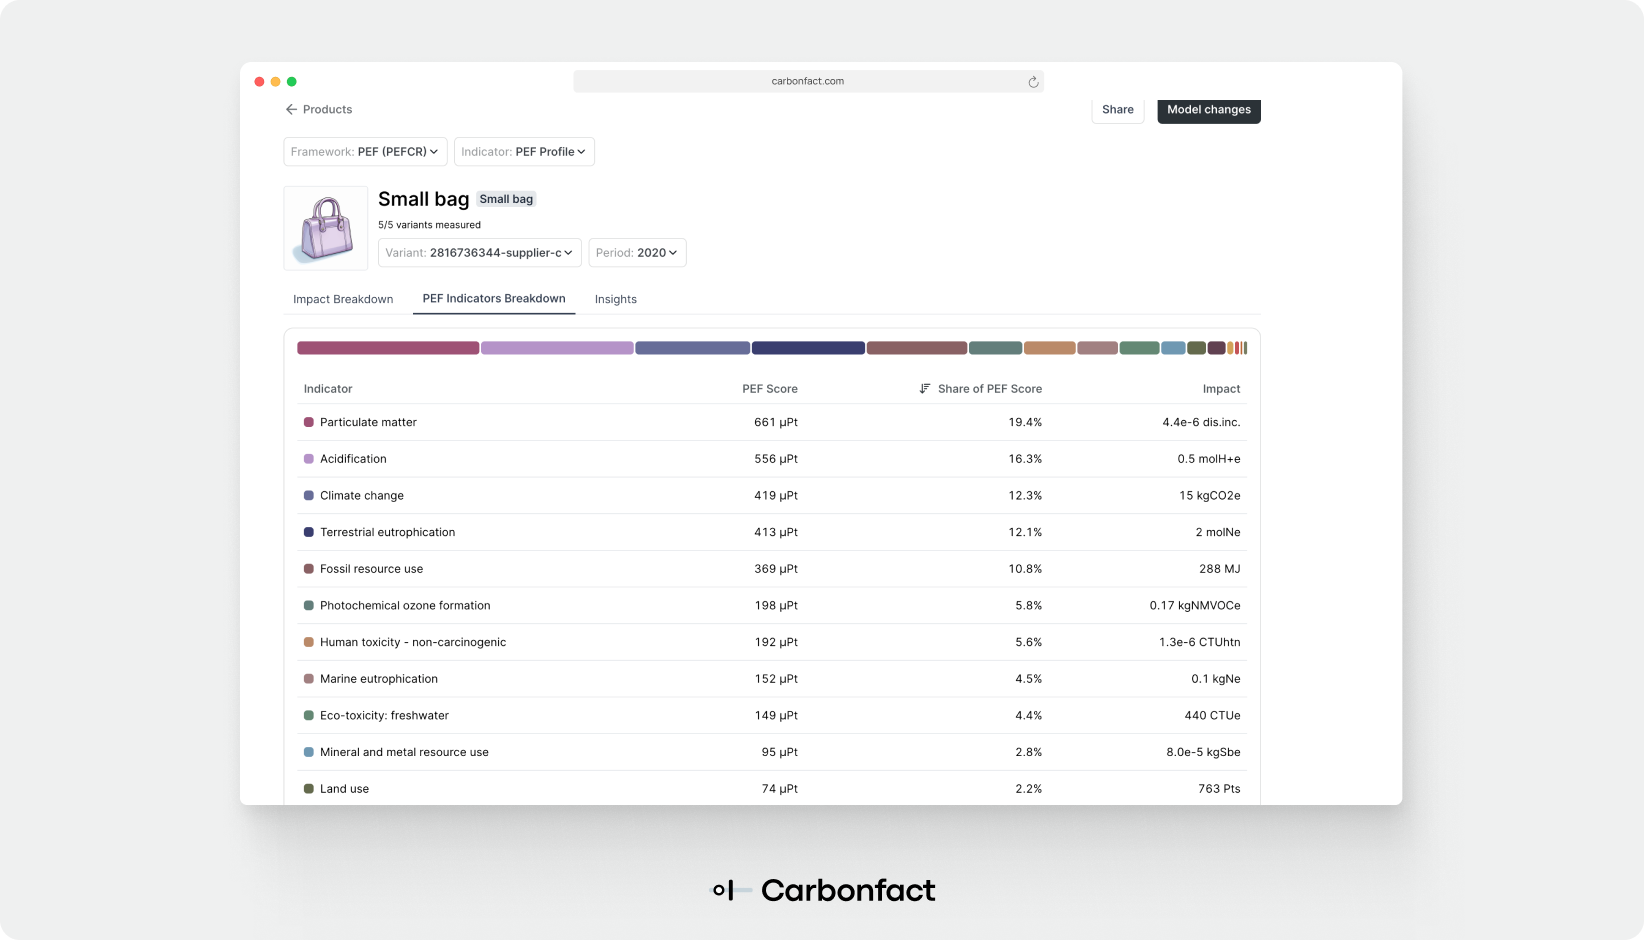Click the Carbonfact logo at the bottom

[x=822, y=890]
